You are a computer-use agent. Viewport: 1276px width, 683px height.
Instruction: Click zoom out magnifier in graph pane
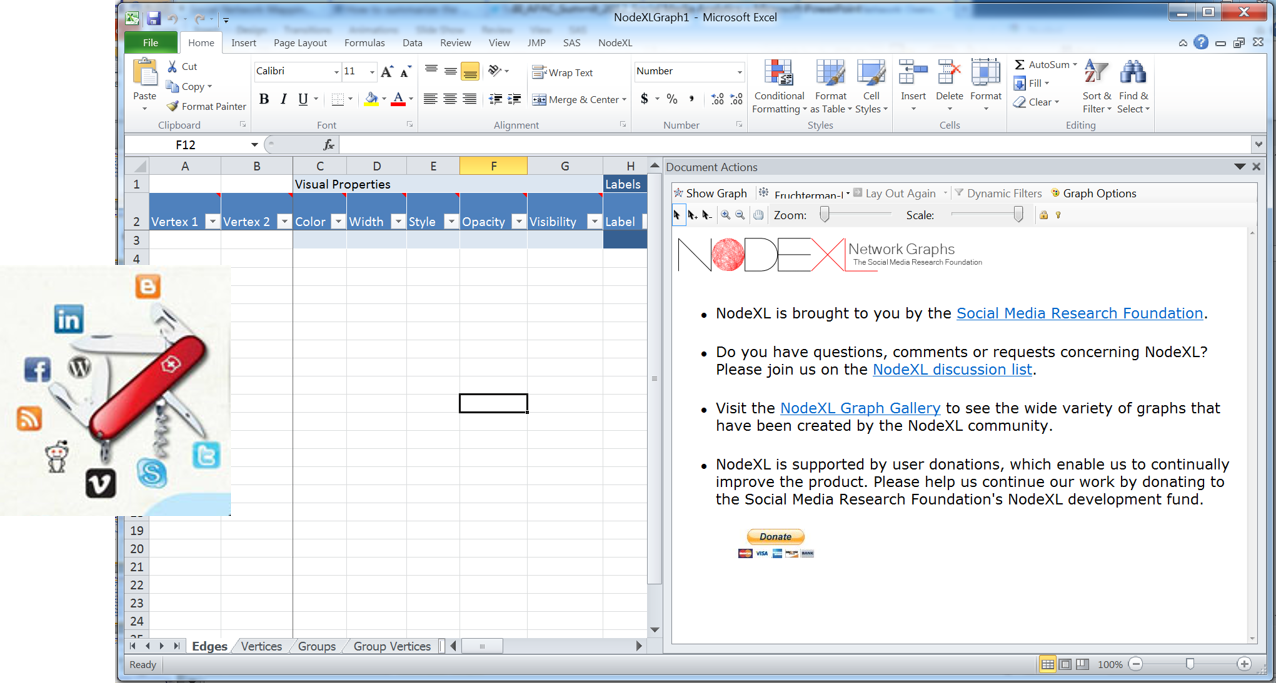point(740,215)
